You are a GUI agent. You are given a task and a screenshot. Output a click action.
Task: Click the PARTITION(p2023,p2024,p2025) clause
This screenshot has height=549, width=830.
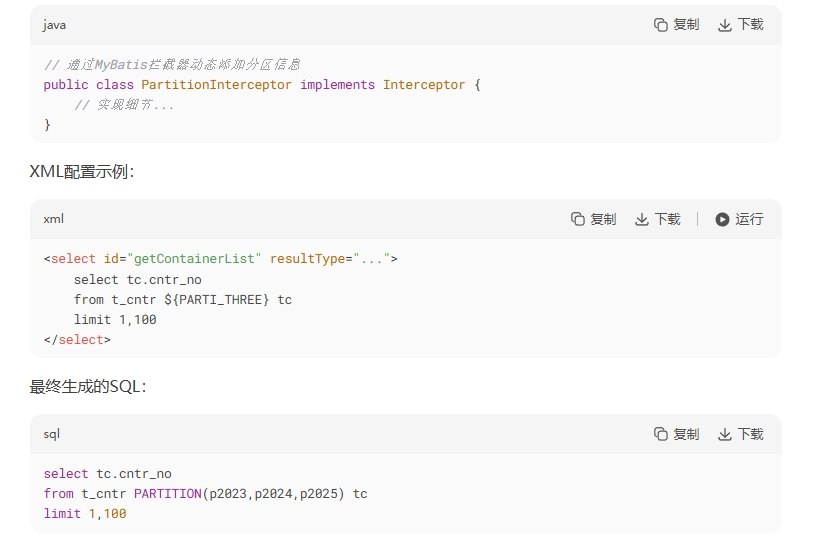pos(239,494)
